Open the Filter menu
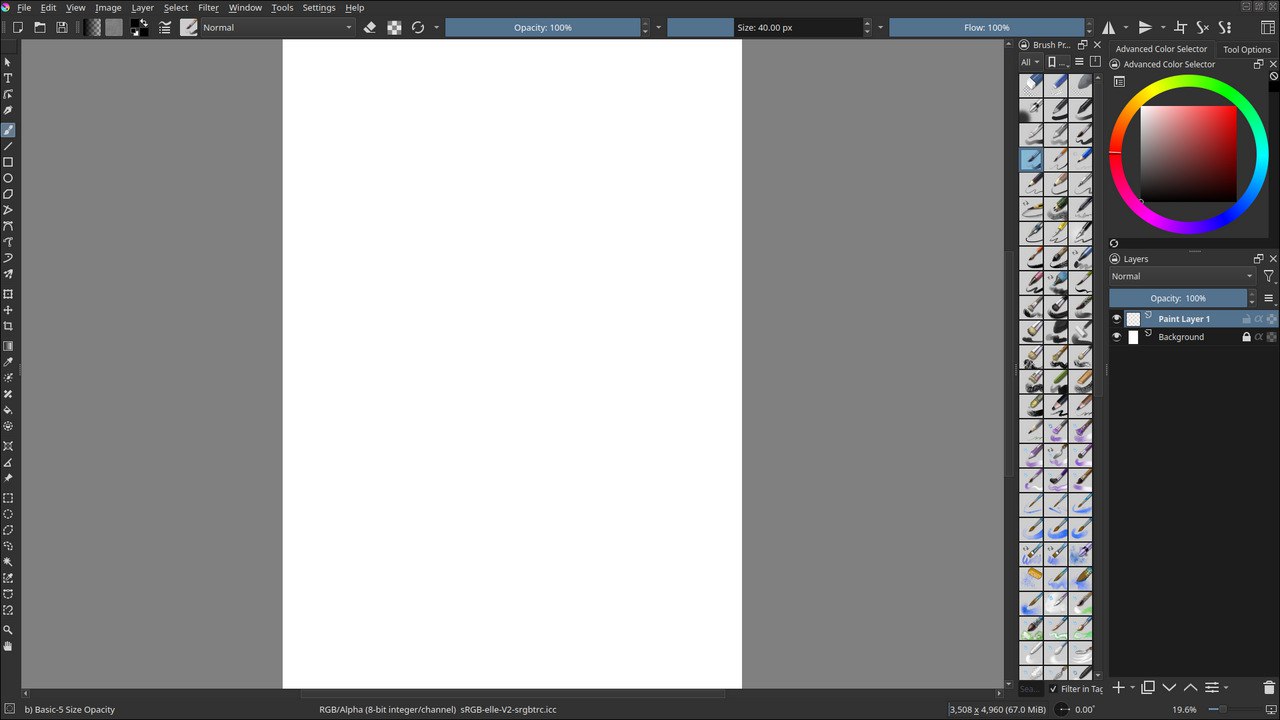The image size is (1280, 720). [208, 8]
